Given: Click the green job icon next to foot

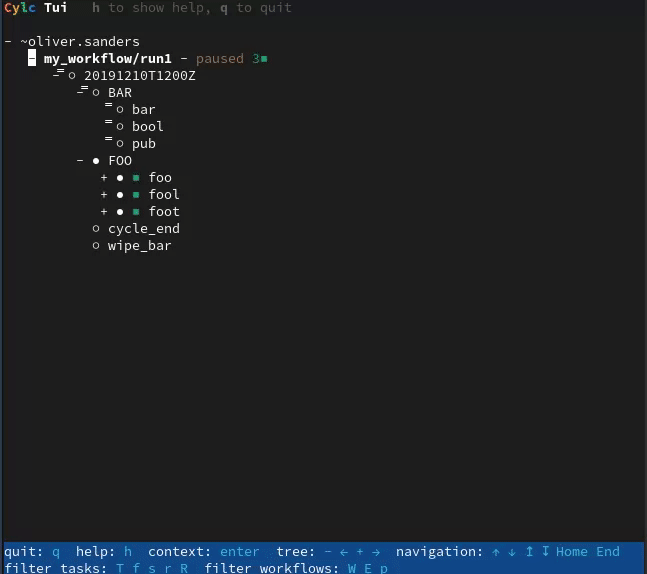Looking at the screenshot, I should tap(136, 212).
